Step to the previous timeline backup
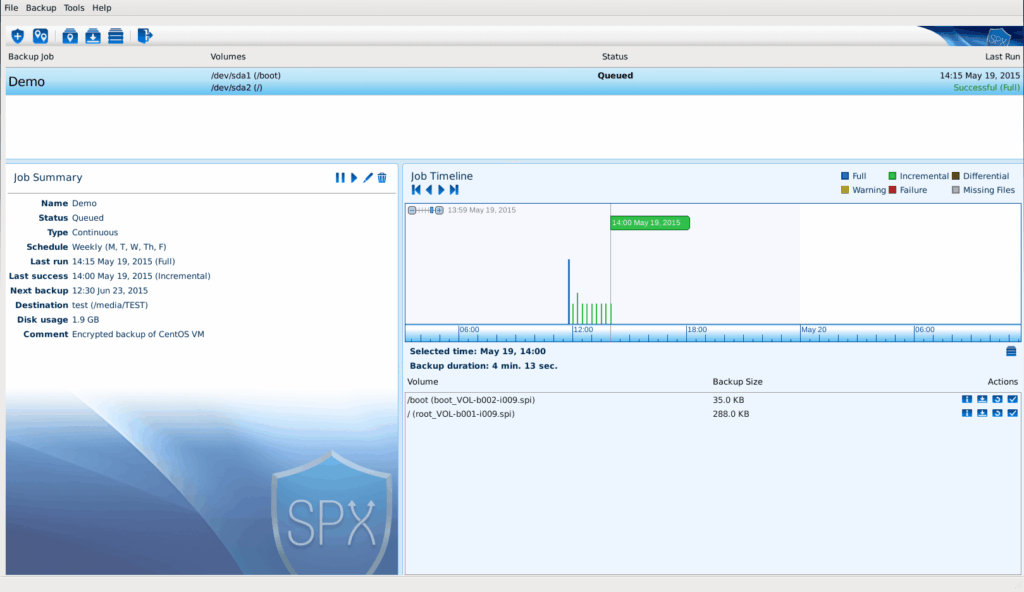 point(429,189)
